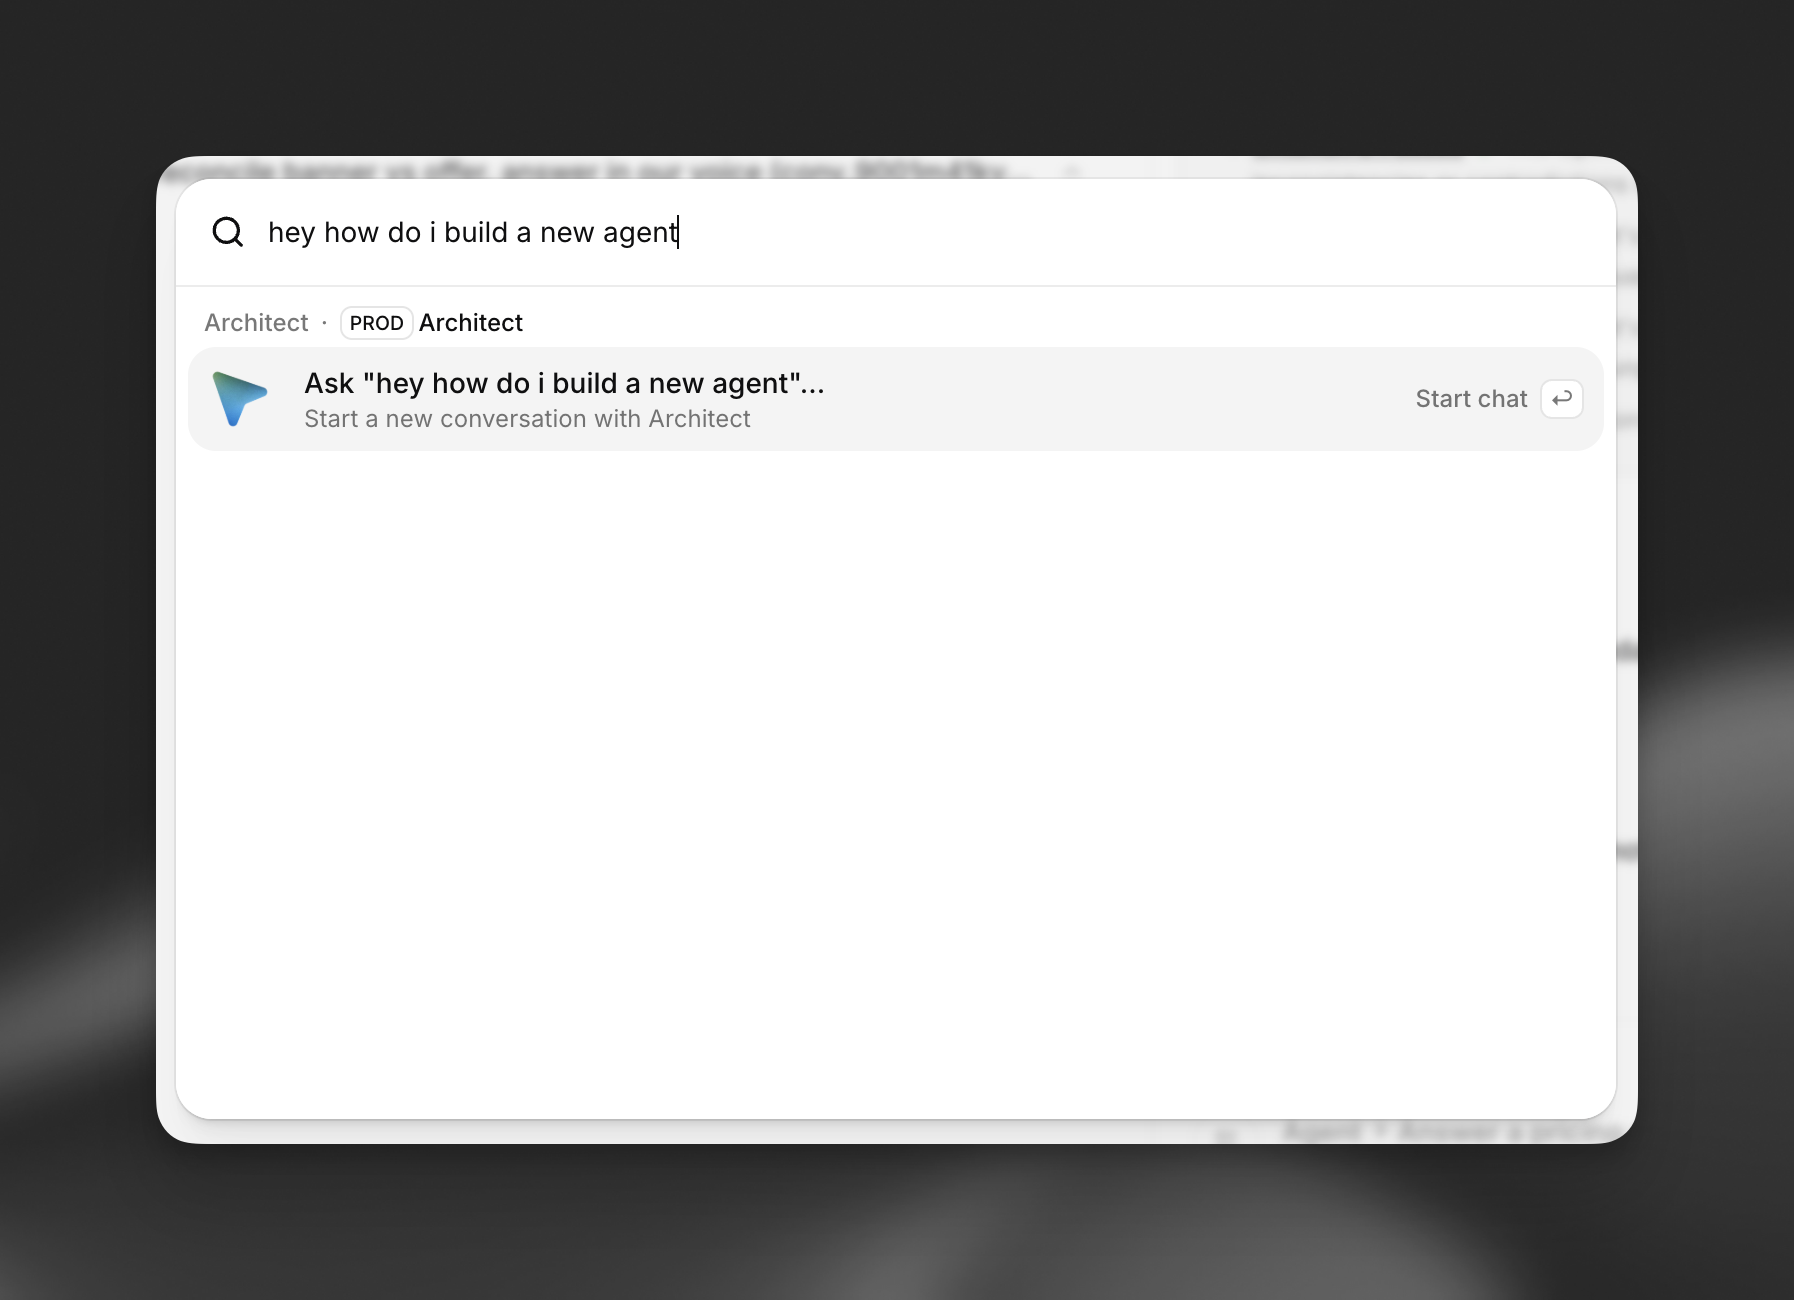The width and height of the screenshot is (1794, 1300).
Task: Click the magnifying glass search icon
Action: [228, 232]
